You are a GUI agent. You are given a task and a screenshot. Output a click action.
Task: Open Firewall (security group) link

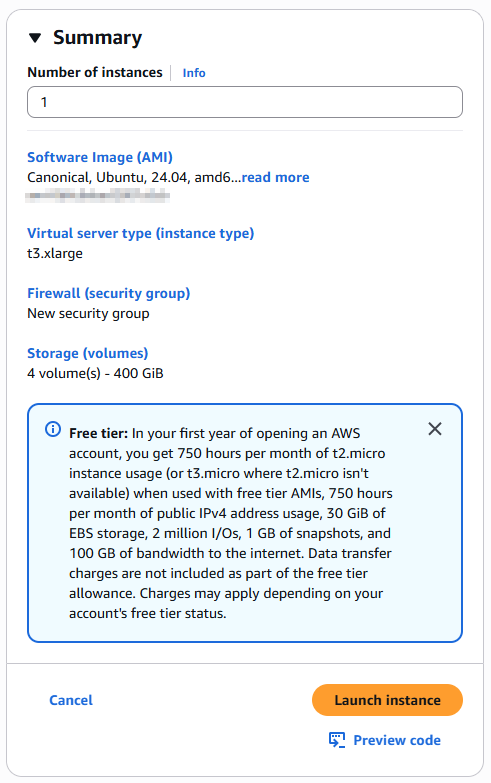point(108,293)
